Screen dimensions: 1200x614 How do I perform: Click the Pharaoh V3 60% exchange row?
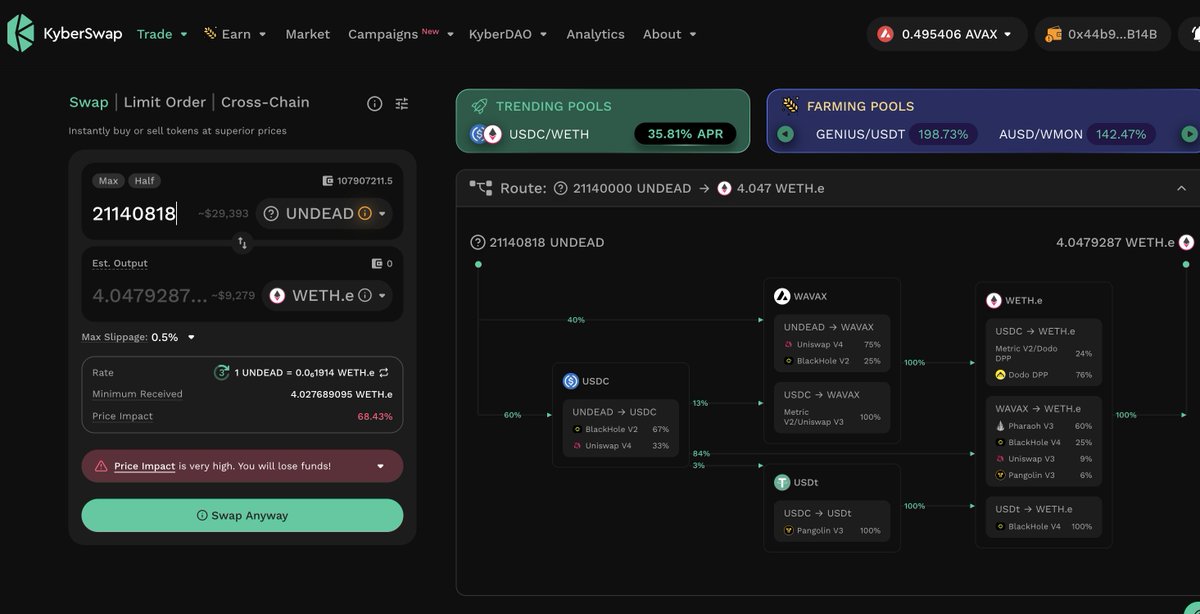pyautogui.click(x=1044, y=426)
